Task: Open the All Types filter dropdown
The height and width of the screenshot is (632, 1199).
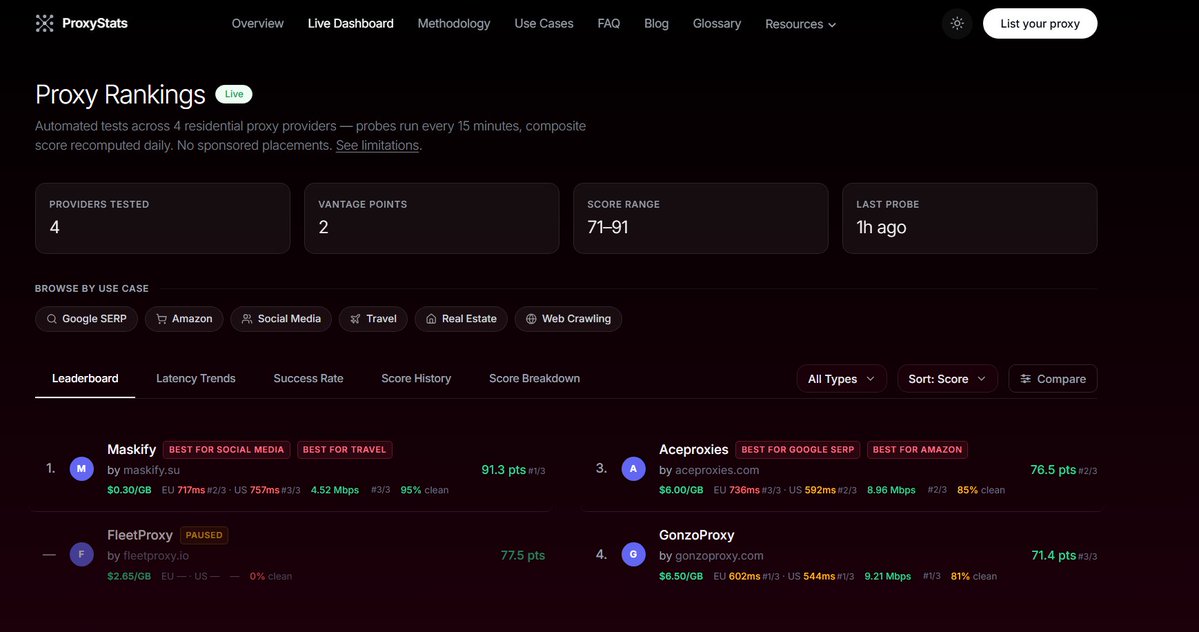Action: [841, 379]
